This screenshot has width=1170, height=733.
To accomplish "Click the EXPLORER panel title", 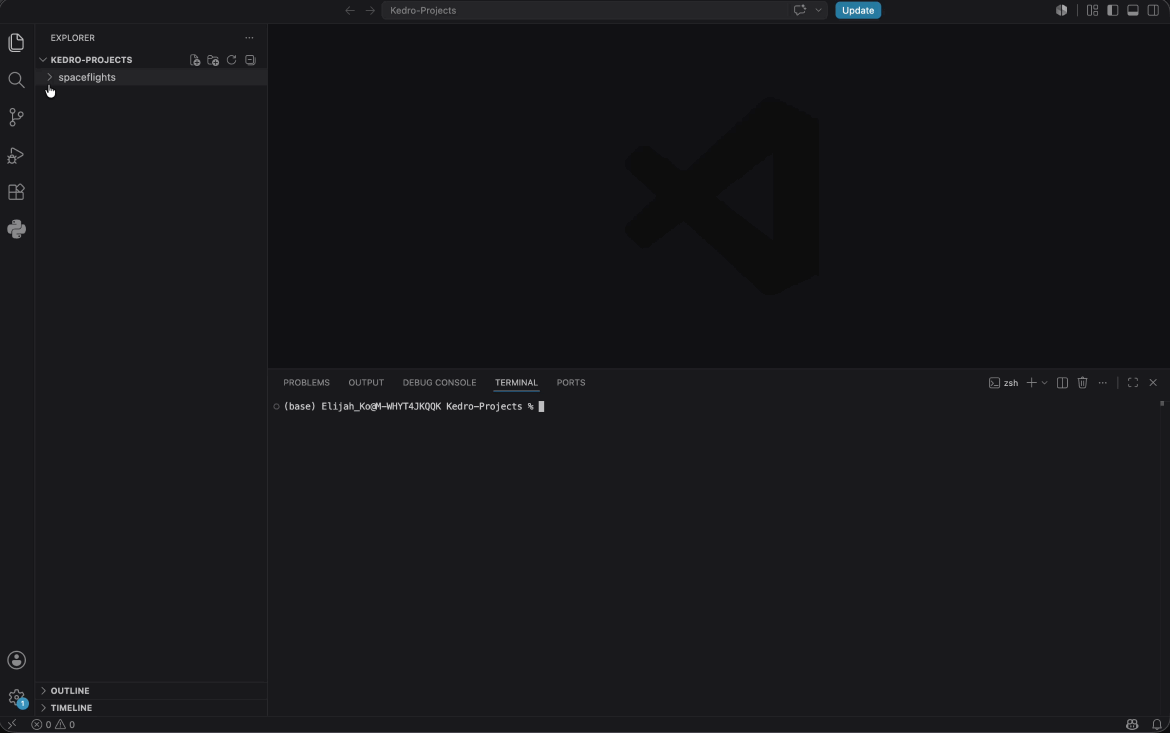I will [72, 37].
